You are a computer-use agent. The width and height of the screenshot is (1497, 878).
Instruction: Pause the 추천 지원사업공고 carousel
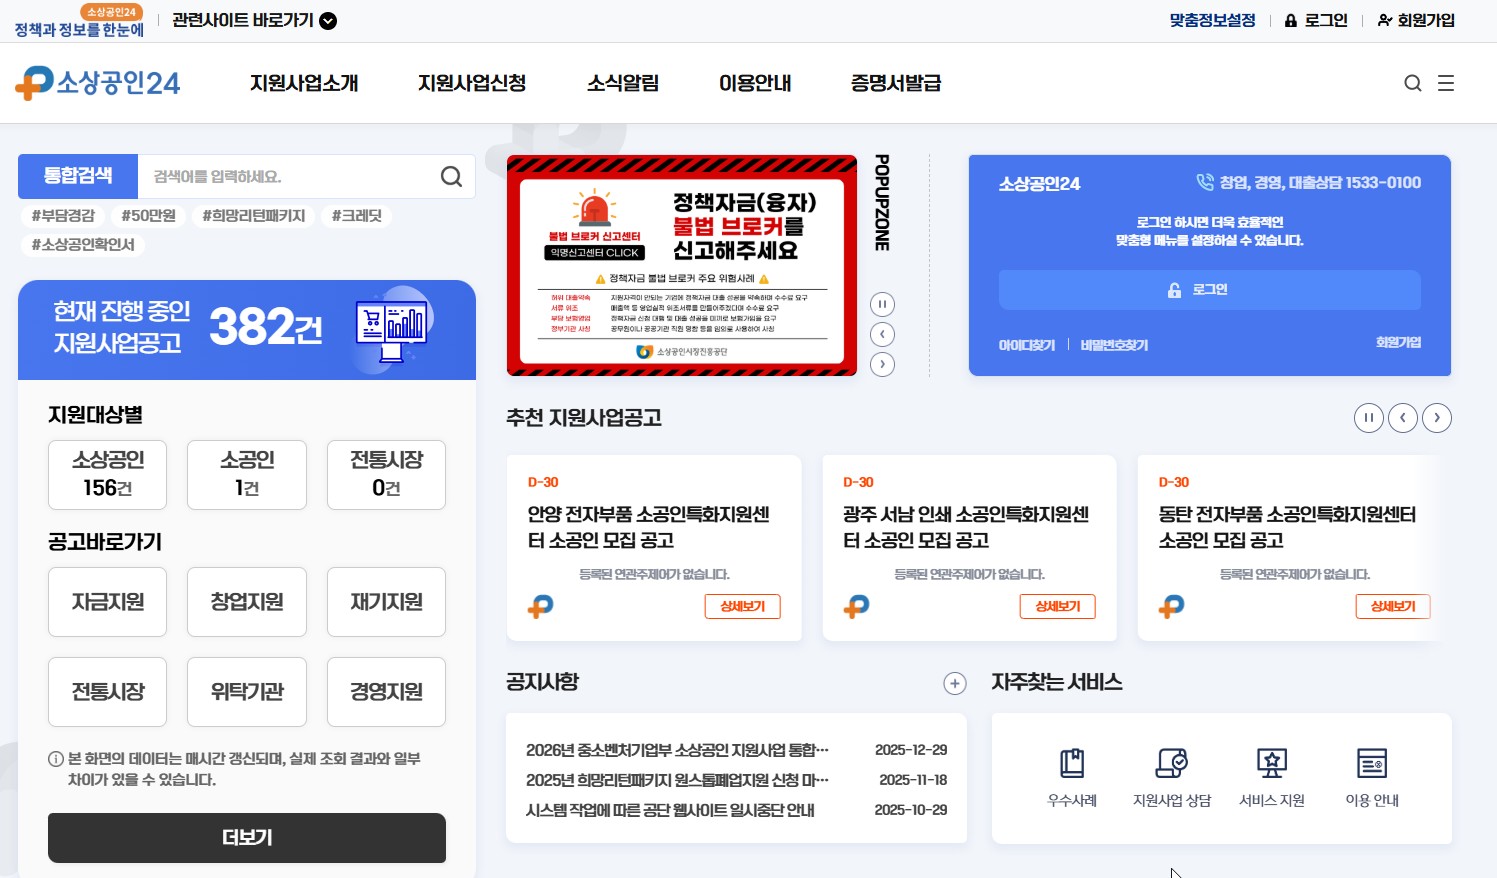point(1369,418)
